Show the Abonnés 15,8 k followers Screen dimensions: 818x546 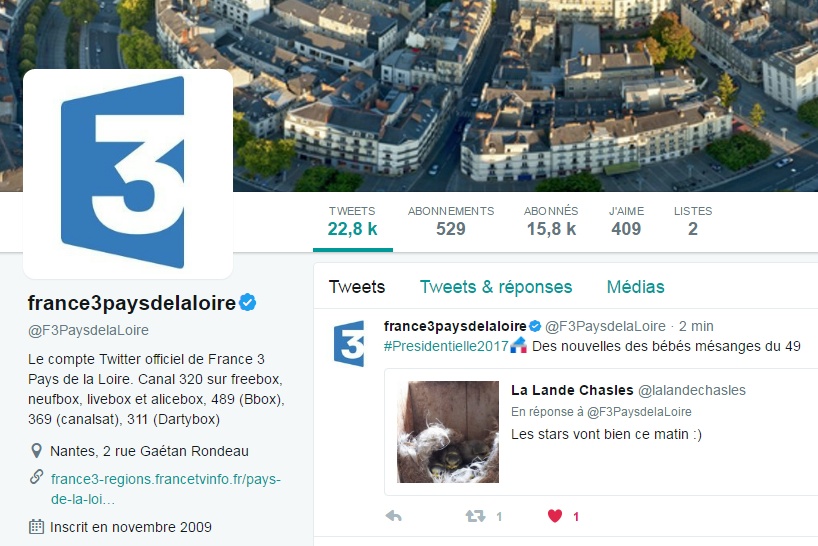[x=551, y=221]
